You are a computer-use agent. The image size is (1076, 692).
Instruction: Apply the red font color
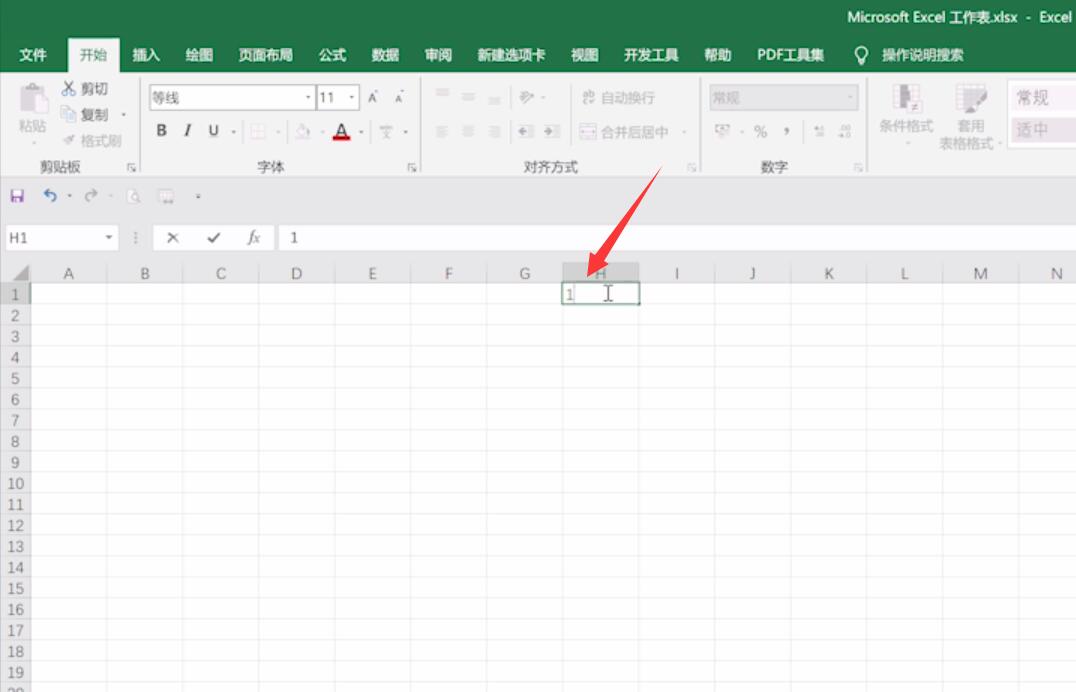point(341,131)
